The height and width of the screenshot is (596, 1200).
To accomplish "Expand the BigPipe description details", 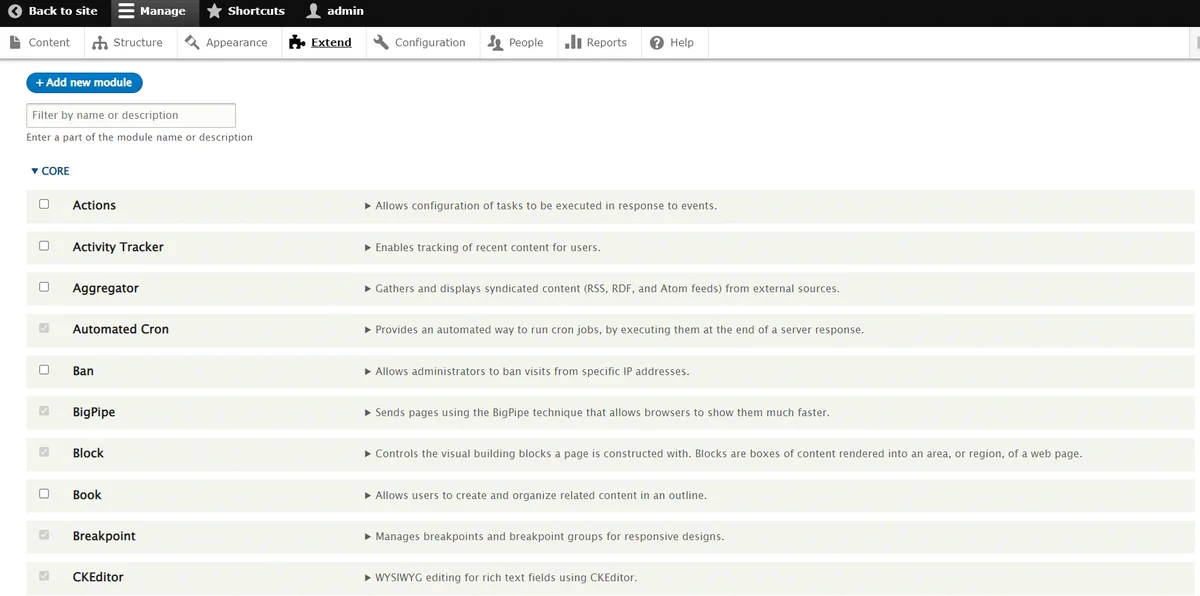I will coord(597,413).
